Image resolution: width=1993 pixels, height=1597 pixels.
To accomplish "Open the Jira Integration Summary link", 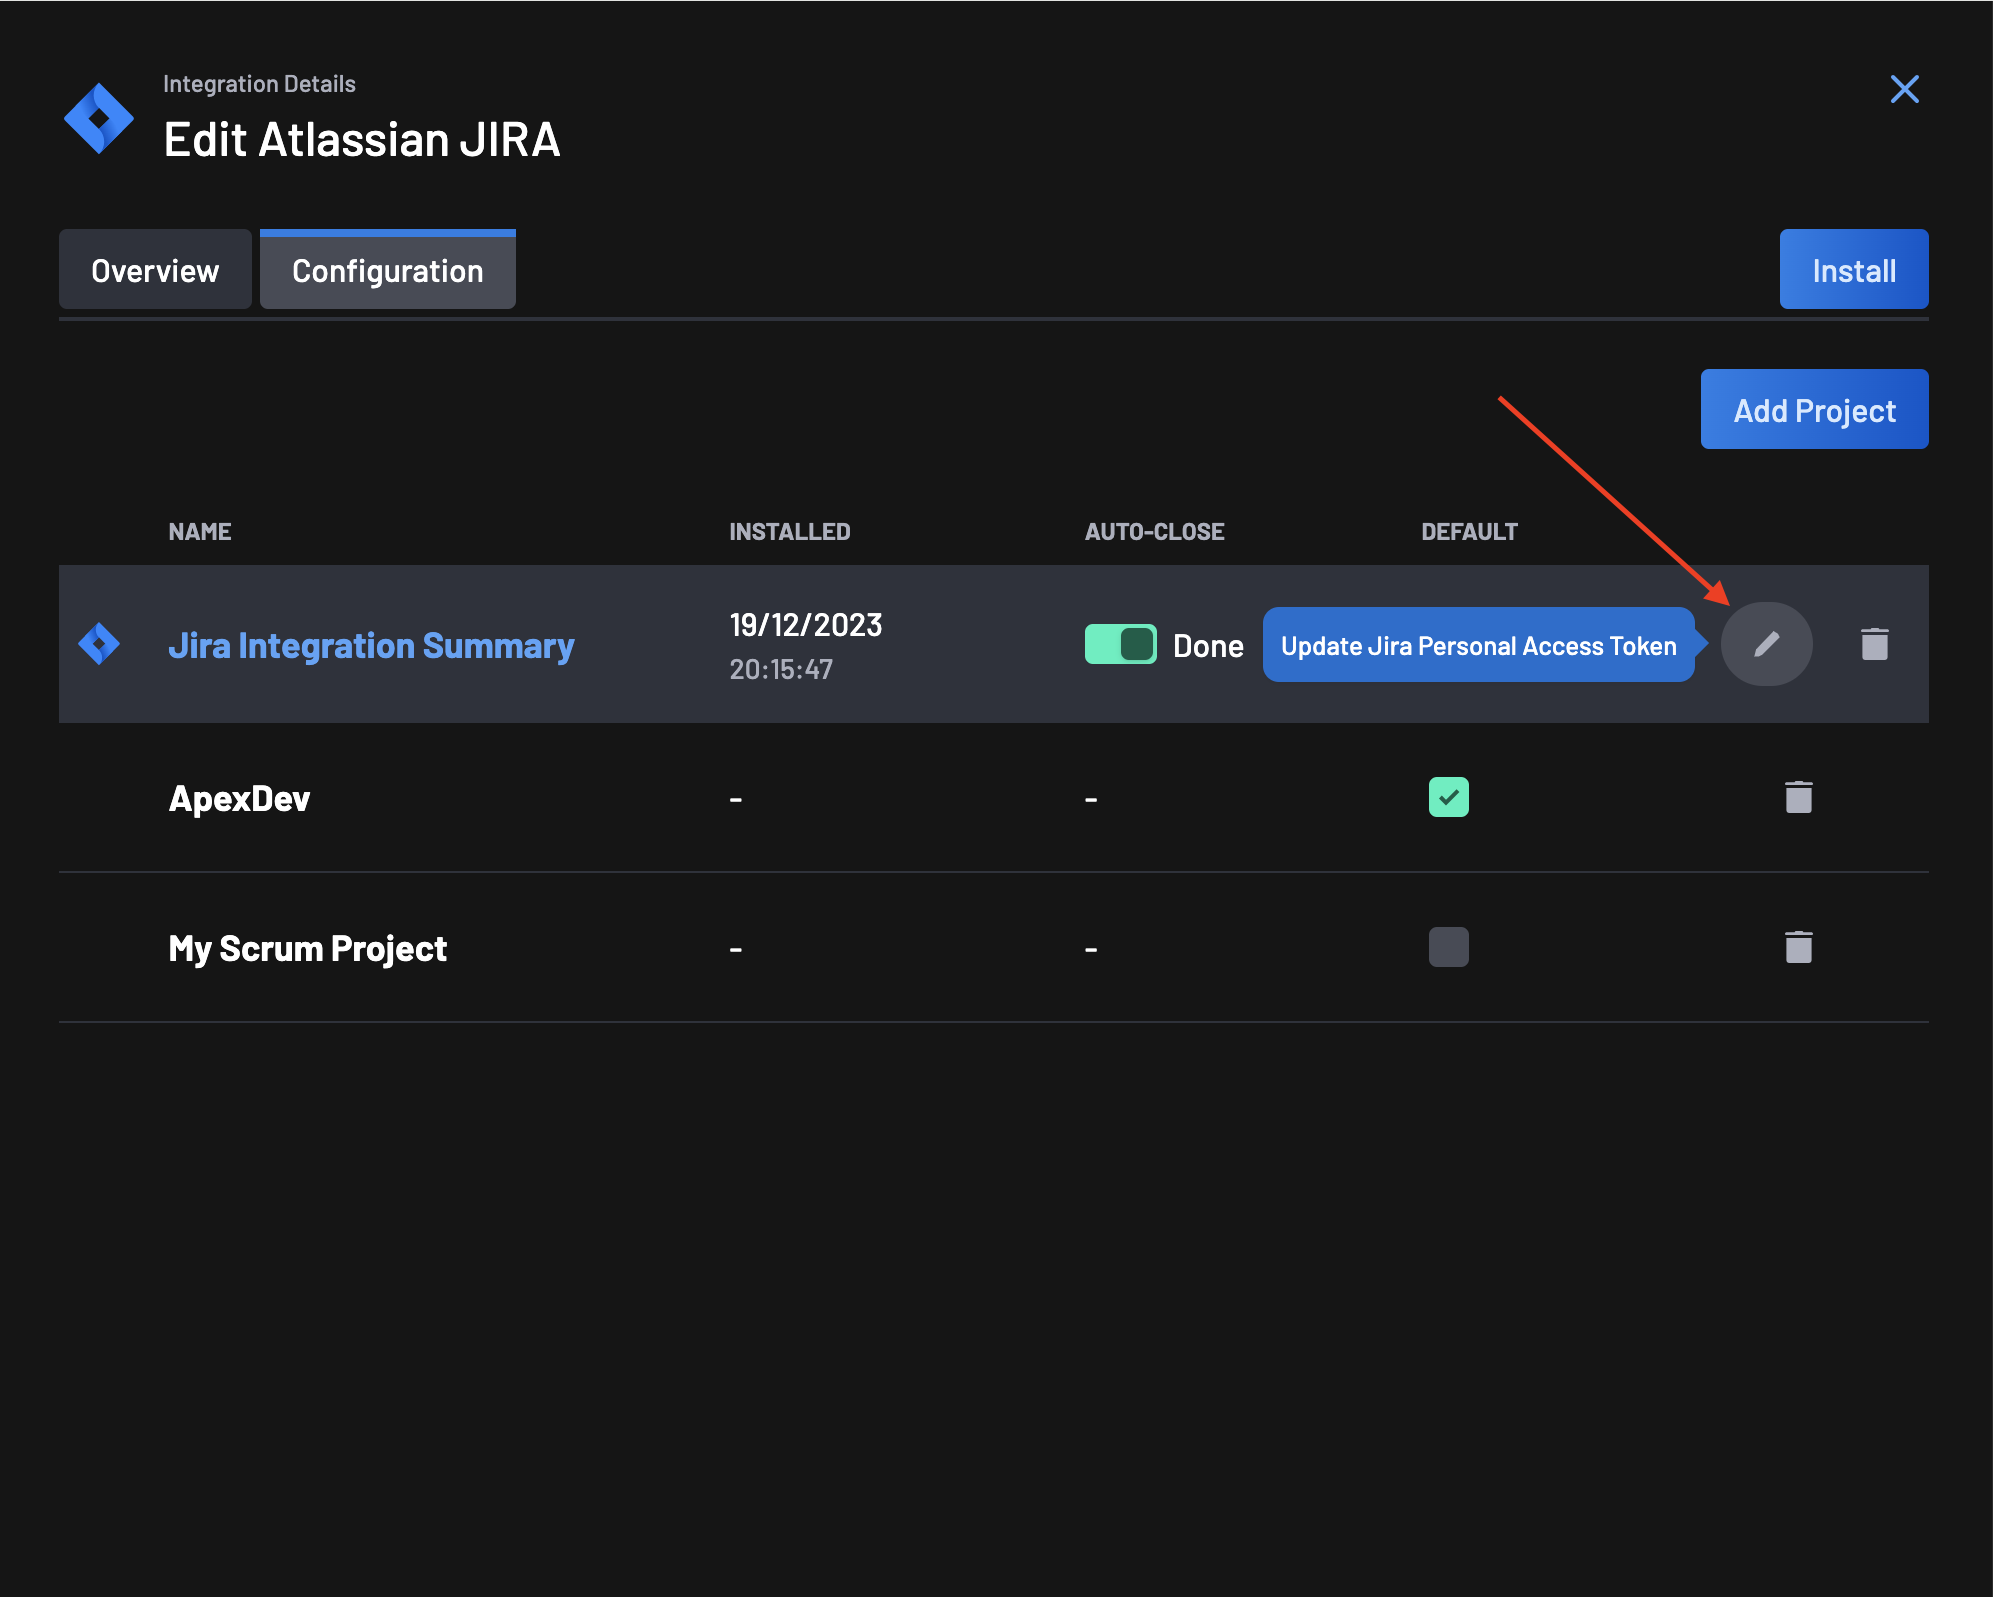I will (371, 646).
